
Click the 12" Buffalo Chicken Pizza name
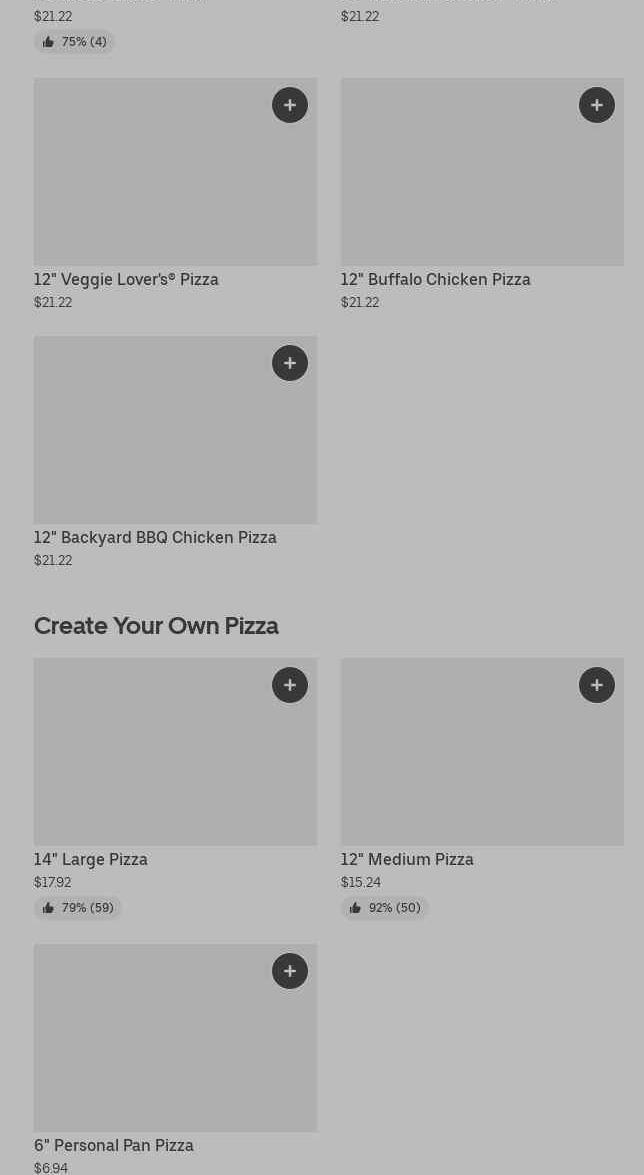[x=435, y=280]
